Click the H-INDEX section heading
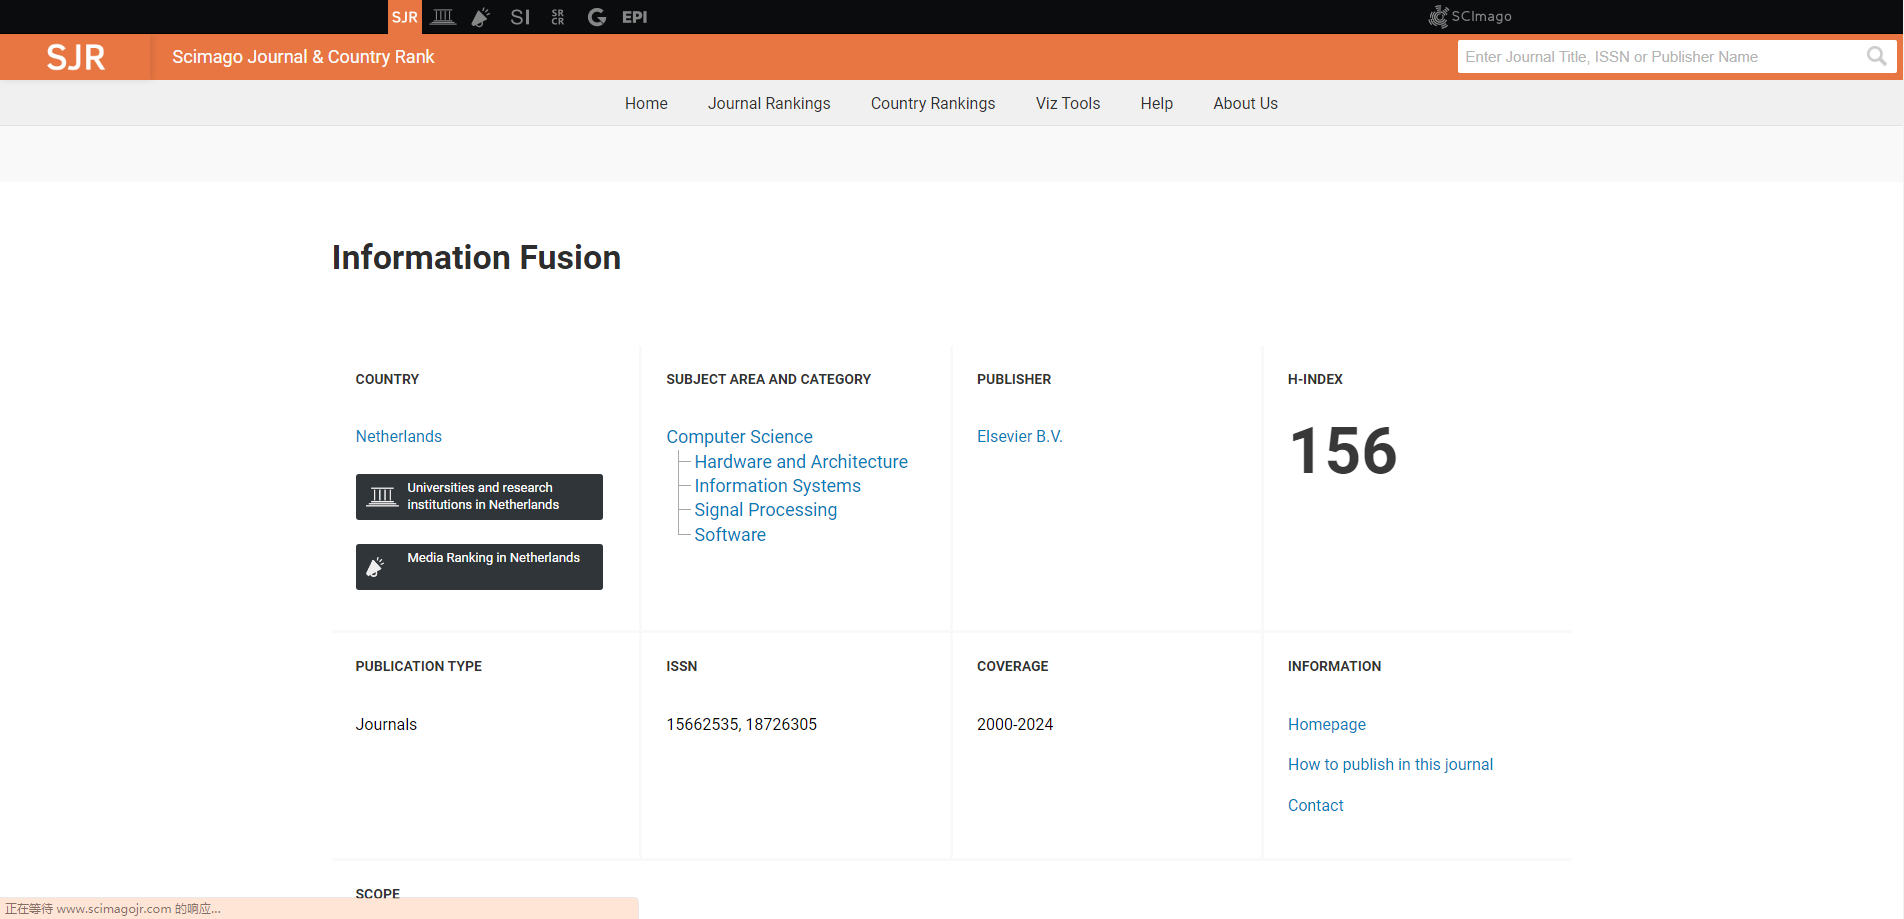 coord(1315,379)
